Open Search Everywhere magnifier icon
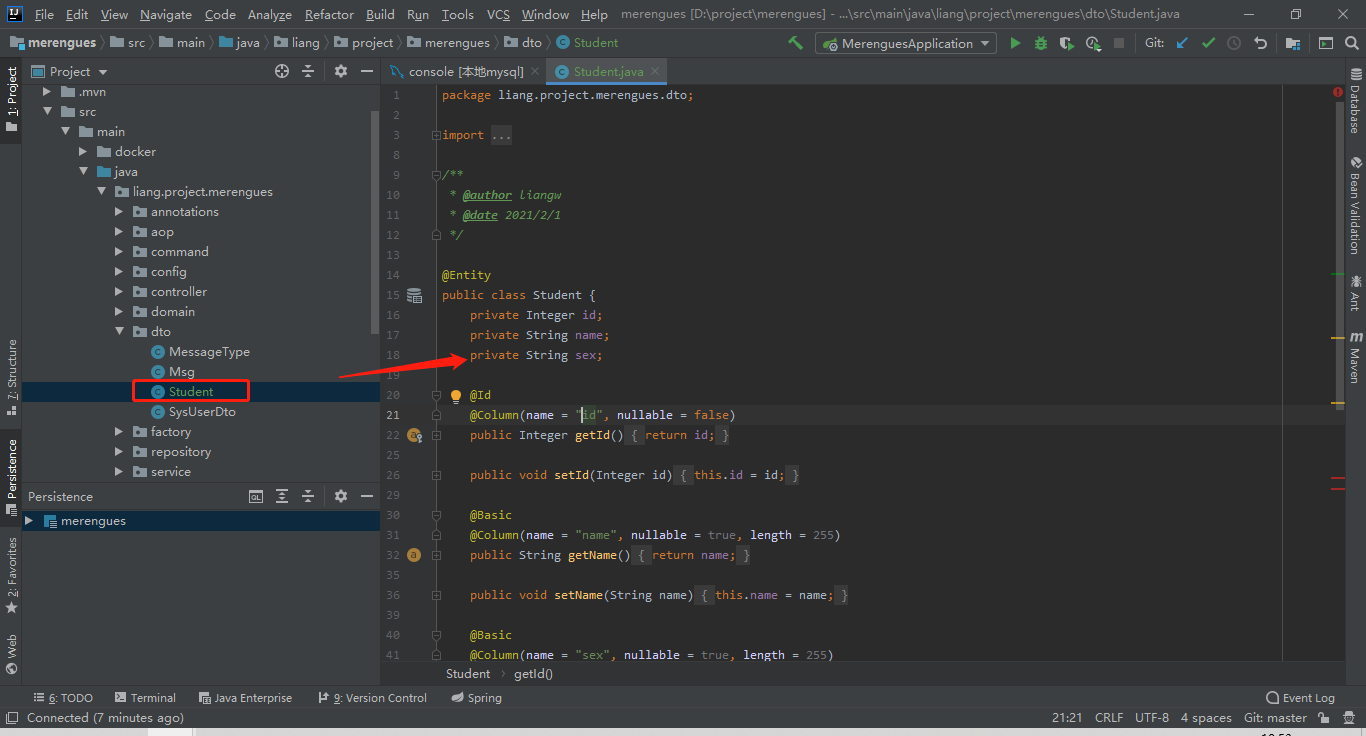Viewport: 1366px width, 736px height. point(1351,43)
